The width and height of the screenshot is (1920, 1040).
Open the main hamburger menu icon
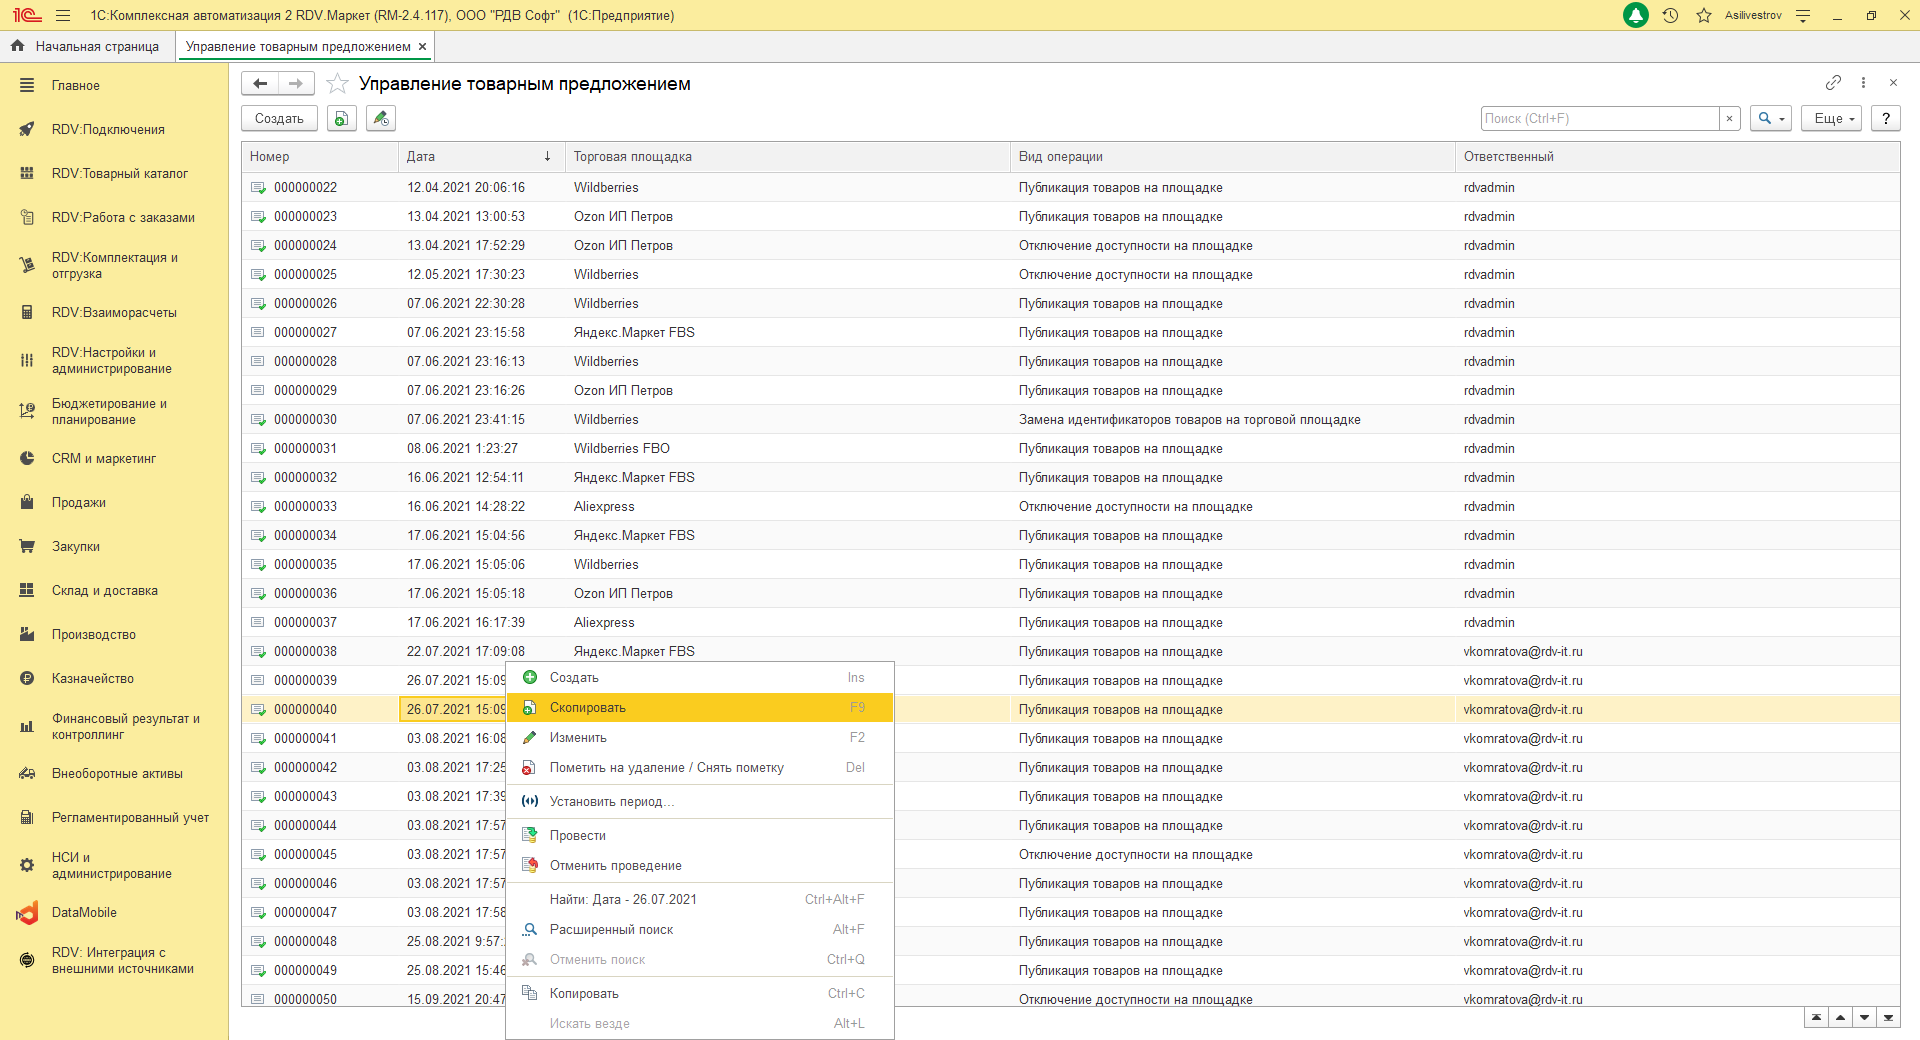[63, 16]
